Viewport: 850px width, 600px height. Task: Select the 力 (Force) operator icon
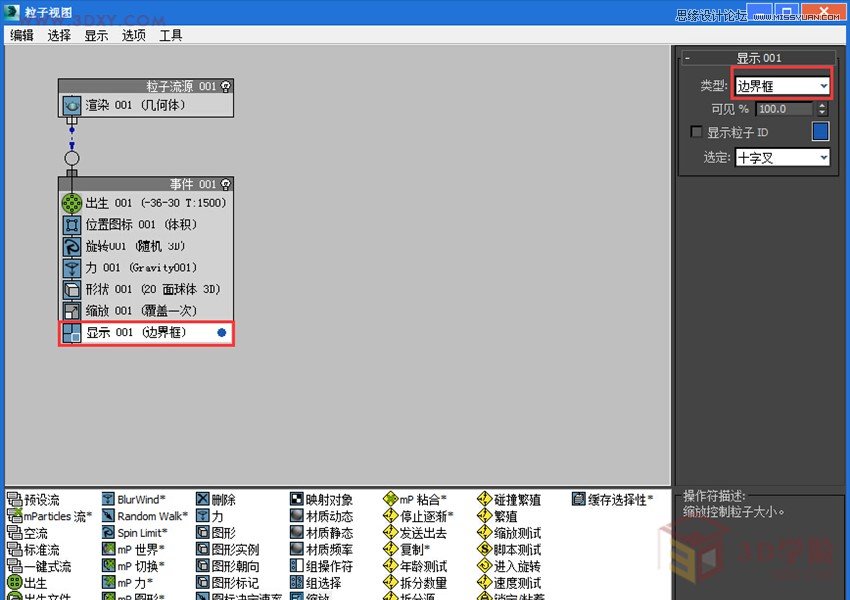click(x=205, y=516)
